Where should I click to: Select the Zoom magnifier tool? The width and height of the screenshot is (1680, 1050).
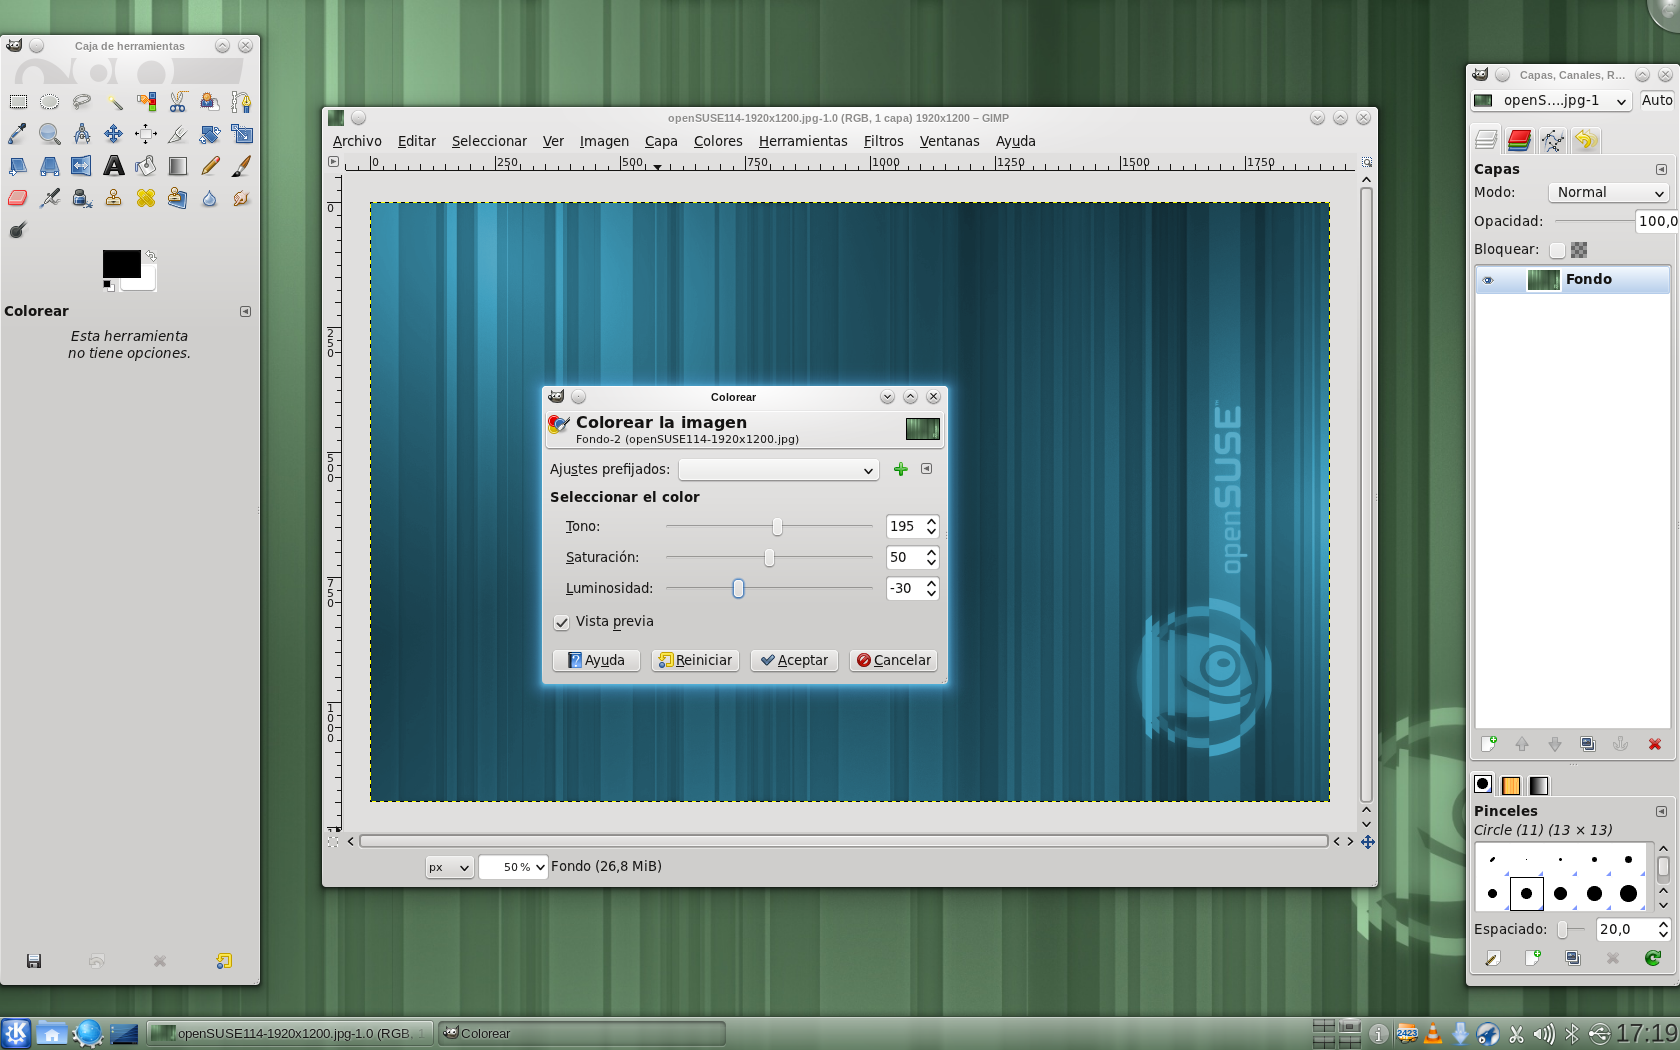pyautogui.click(x=50, y=134)
